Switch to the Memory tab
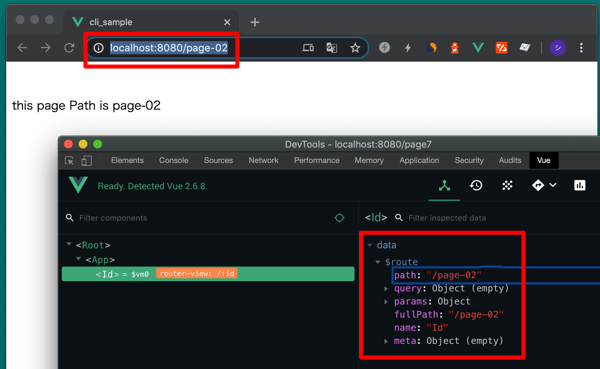600x369 pixels. [x=369, y=160]
